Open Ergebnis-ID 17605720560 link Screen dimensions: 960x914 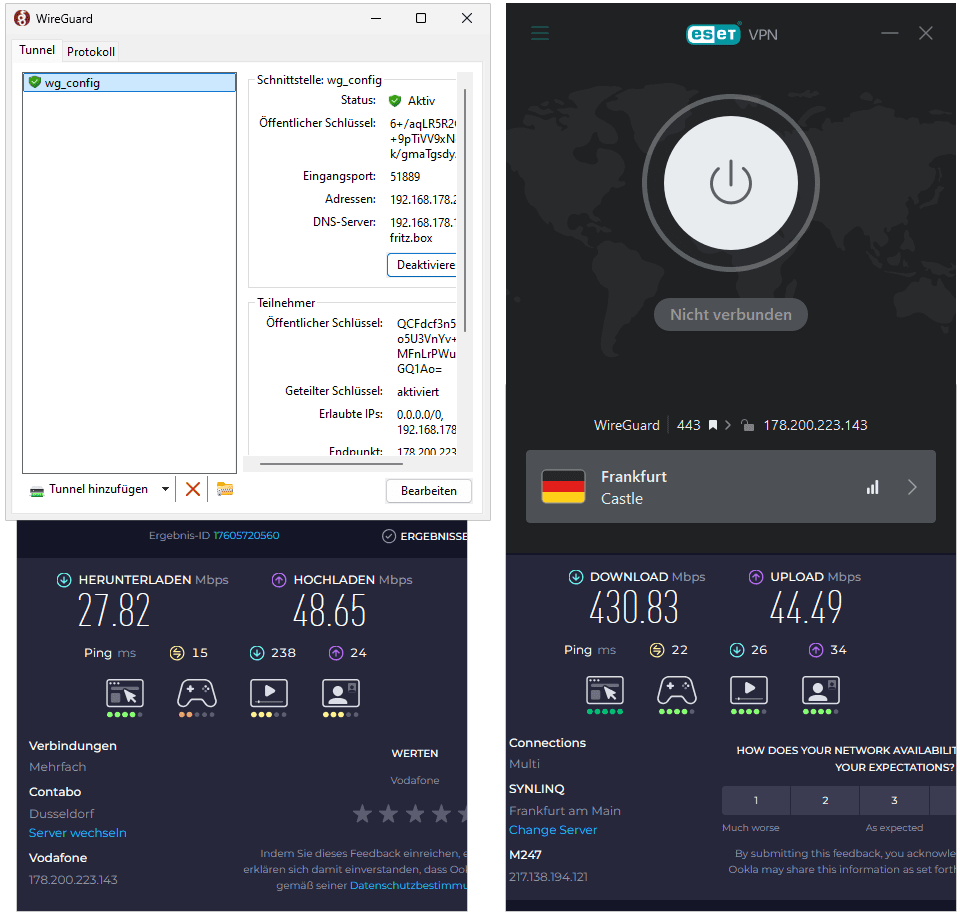246,536
